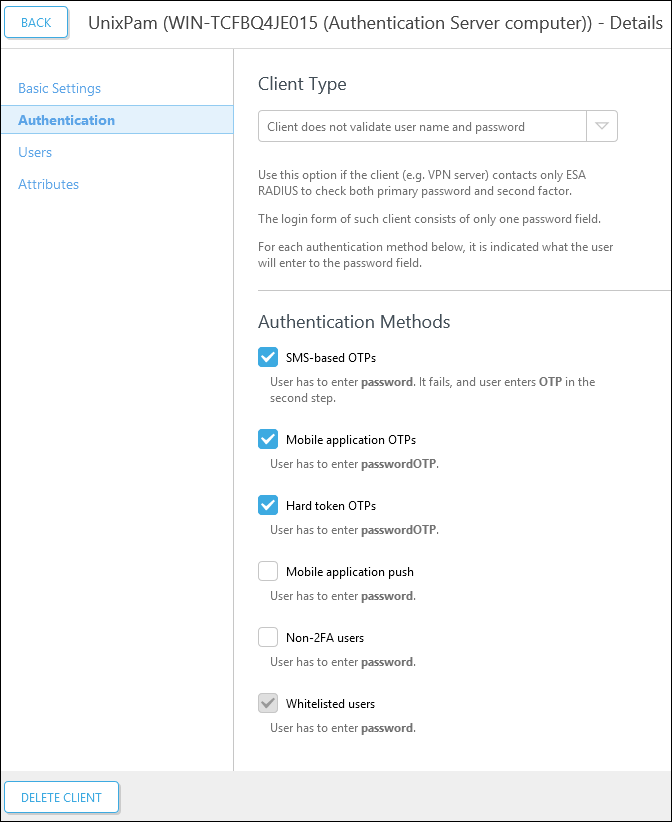This screenshot has height=822, width=672.
Task: Enable Mobile application push
Action: pos(267,570)
